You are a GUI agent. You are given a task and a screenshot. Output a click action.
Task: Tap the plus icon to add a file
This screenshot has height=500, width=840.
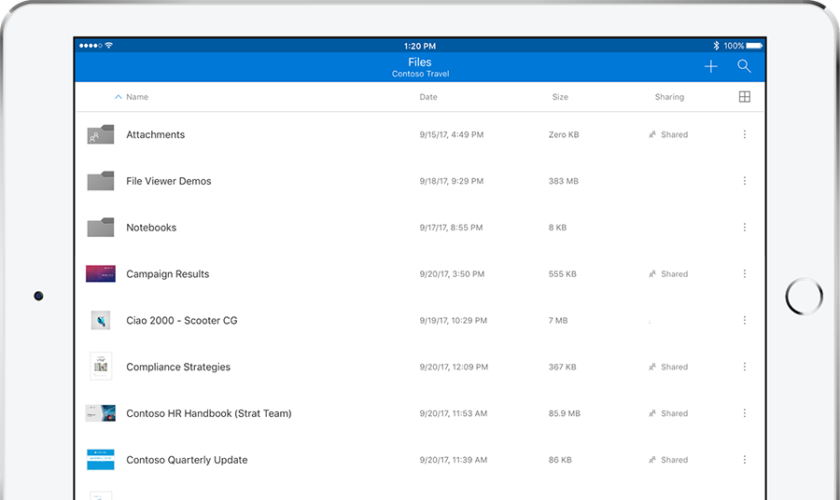pos(710,67)
